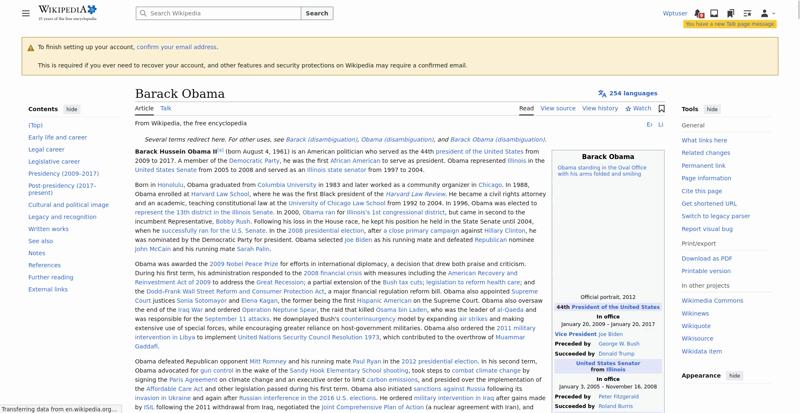
Task: Jump to Notes section in Contents
Action: [x=36, y=253]
